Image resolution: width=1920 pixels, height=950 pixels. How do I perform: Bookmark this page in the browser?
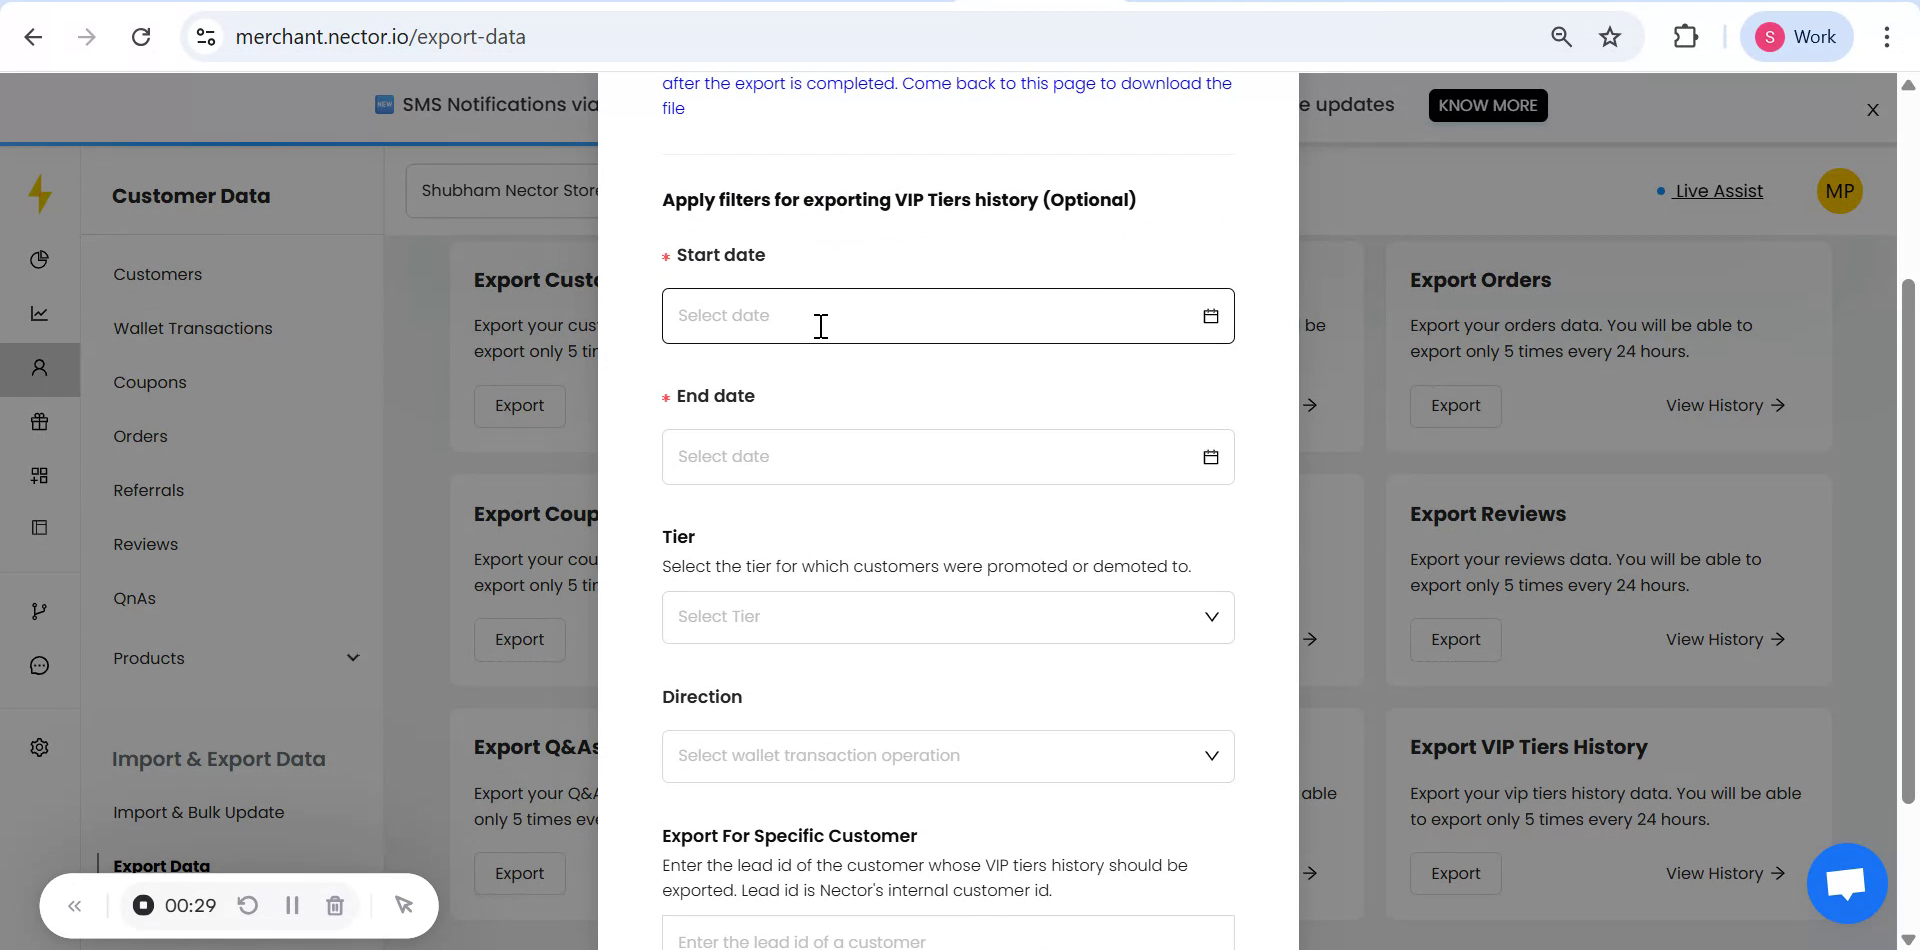1609,36
